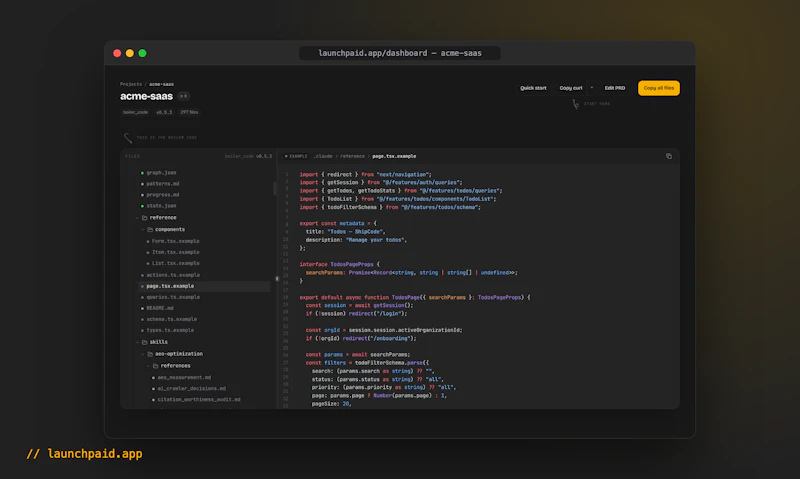Viewport: 800px width, 479px height.
Task: Go to the Projects breadcrumb link
Action: pyautogui.click(x=131, y=84)
